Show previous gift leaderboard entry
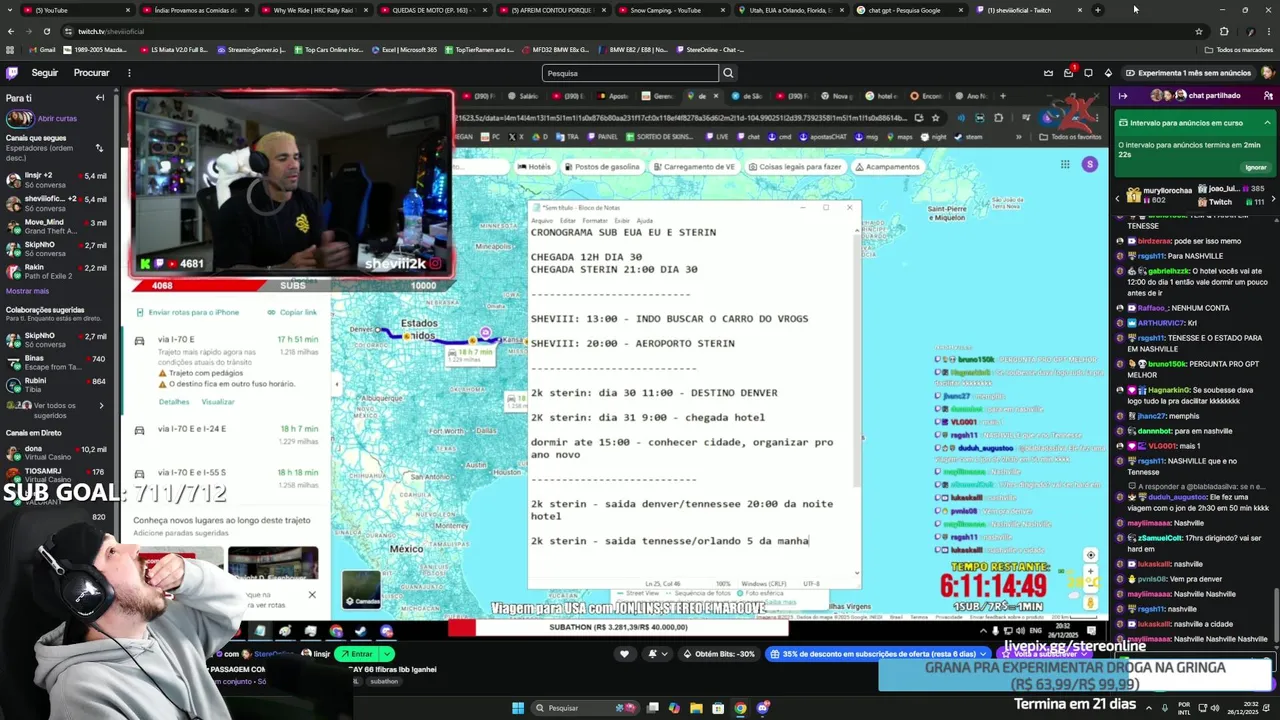Viewport: 1280px width, 720px height. click(1118, 198)
